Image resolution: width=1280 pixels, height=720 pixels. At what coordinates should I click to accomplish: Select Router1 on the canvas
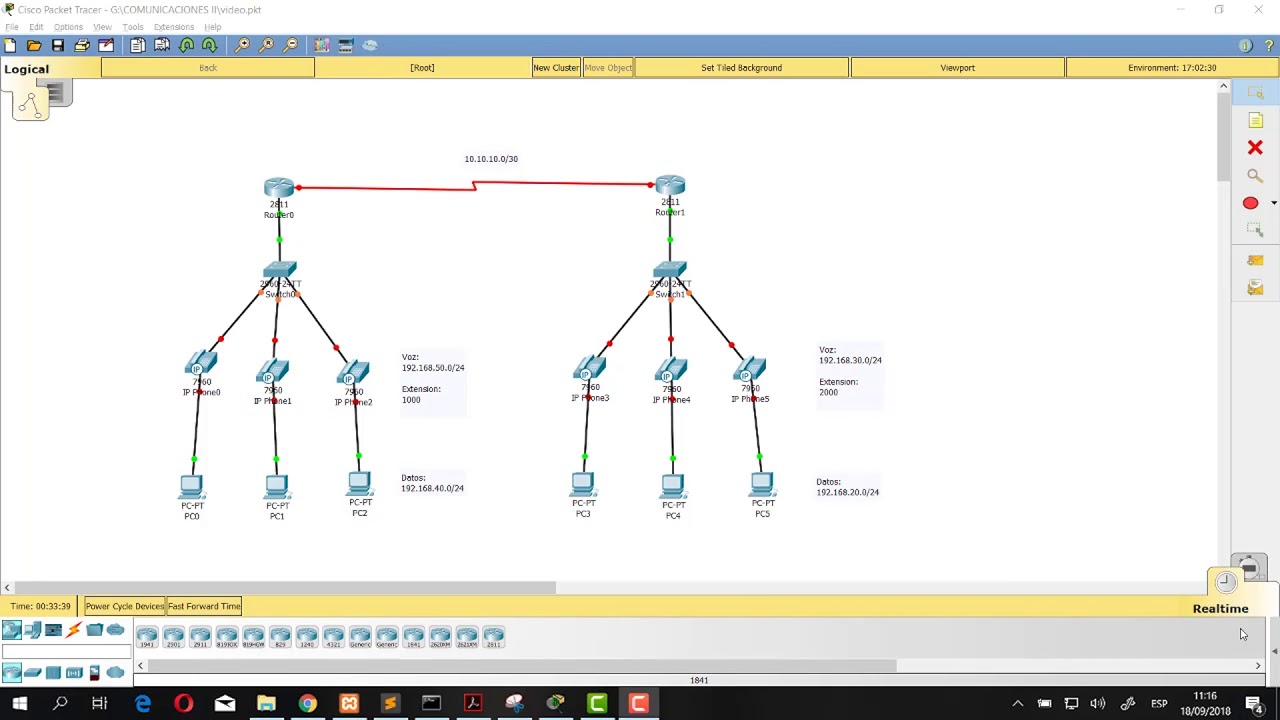[670, 185]
